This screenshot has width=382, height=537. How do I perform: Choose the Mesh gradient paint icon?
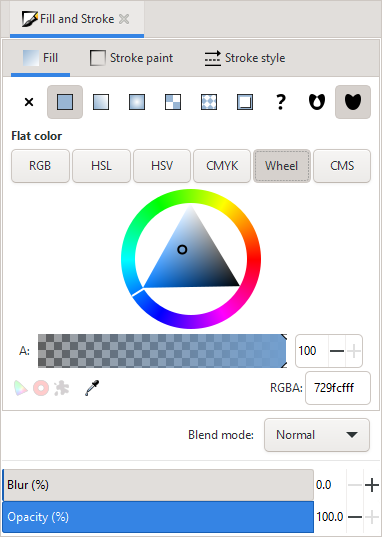tap(173, 102)
